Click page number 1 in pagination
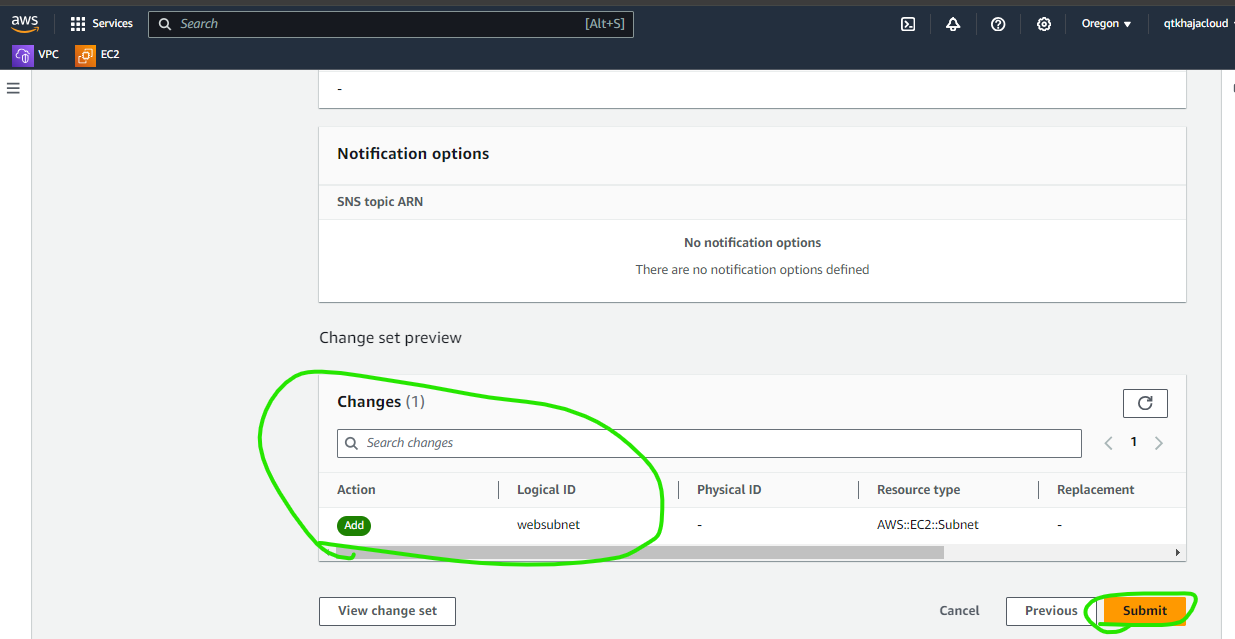The image size is (1235, 639). 1134,442
